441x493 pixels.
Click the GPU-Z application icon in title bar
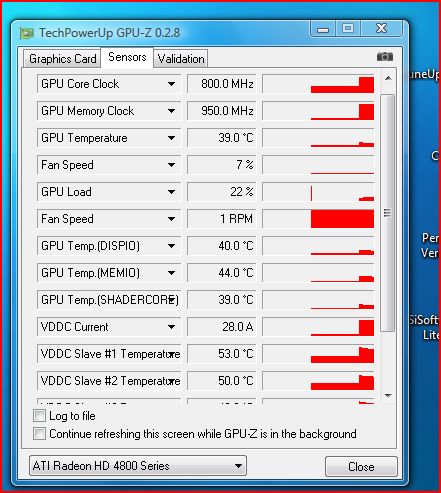(27, 33)
